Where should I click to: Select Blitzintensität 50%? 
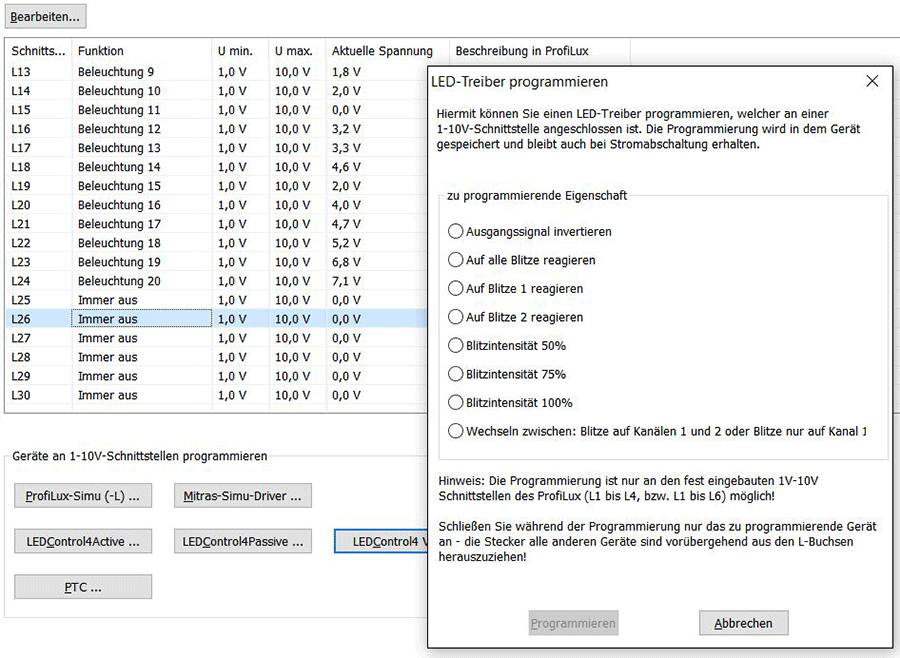pyautogui.click(x=457, y=344)
